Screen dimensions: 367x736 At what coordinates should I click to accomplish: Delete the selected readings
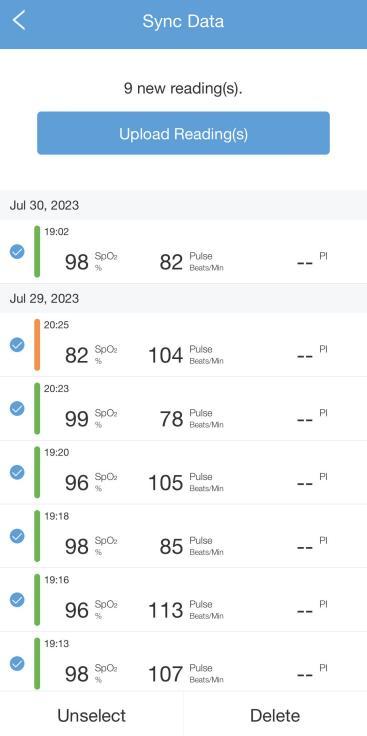click(x=275, y=715)
